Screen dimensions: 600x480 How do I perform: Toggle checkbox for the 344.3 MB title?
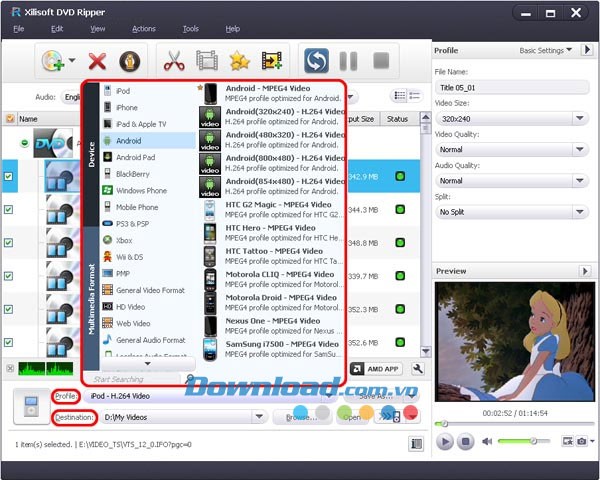8,209
